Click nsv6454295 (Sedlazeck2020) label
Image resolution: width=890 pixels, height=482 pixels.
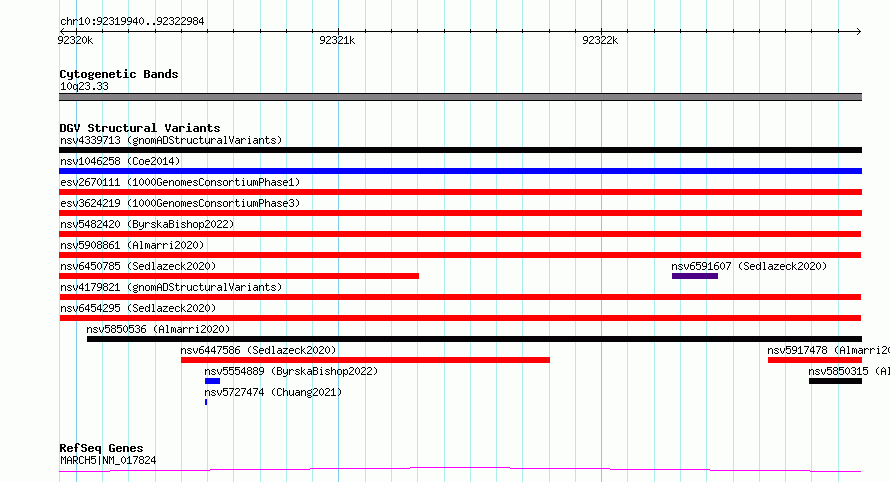[x=138, y=308]
